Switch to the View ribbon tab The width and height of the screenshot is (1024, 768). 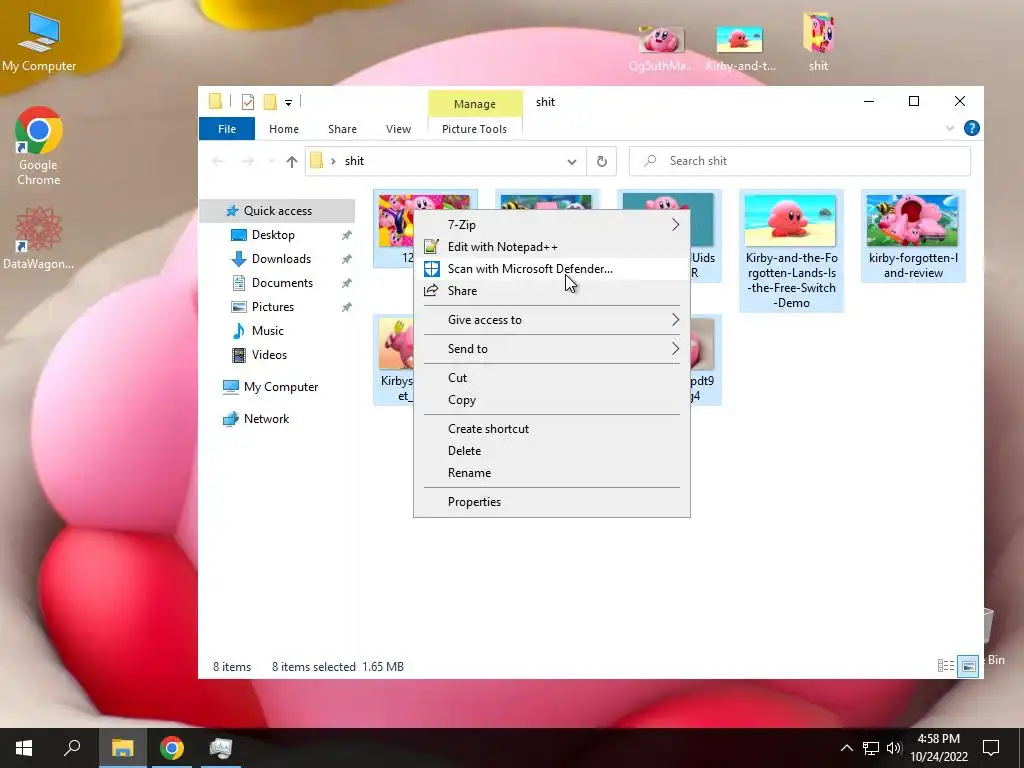coord(398,129)
